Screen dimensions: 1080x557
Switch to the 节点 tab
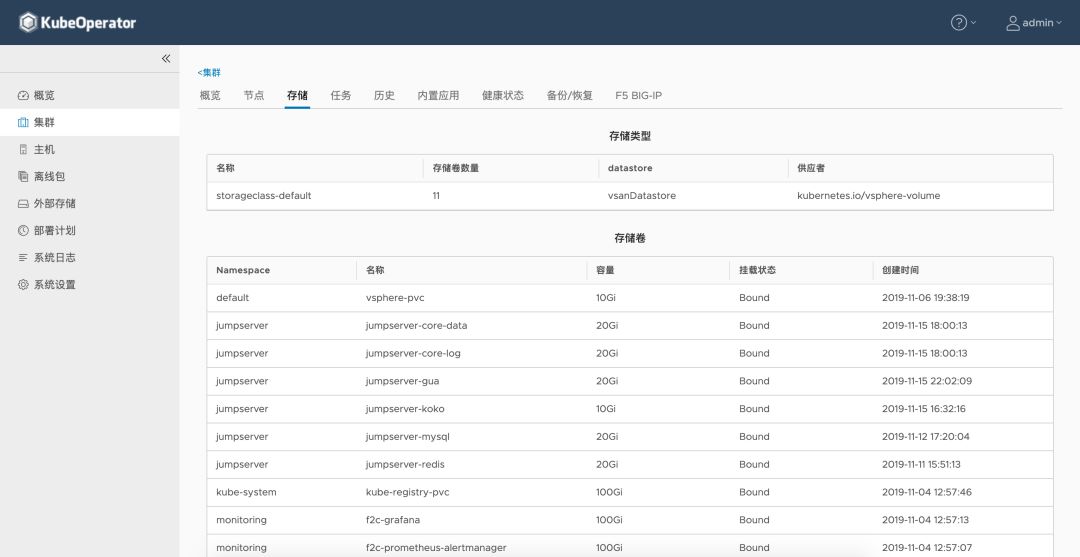[x=253, y=96]
